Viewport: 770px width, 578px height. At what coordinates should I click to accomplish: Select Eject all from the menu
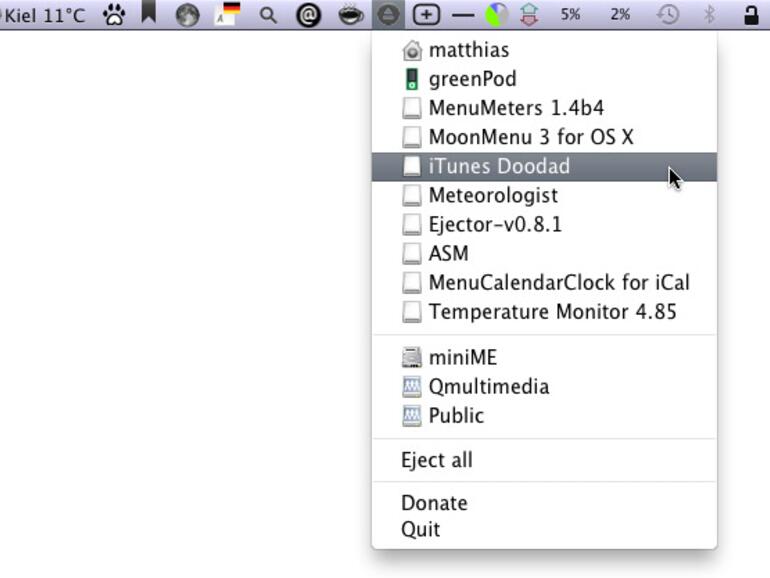click(437, 460)
